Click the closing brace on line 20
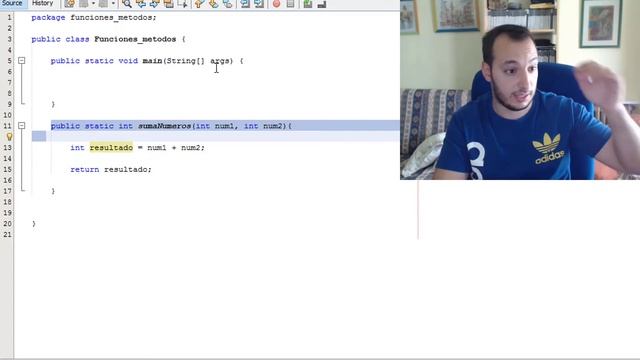This screenshot has width=640, height=360. pyautogui.click(x=33, y=224)
